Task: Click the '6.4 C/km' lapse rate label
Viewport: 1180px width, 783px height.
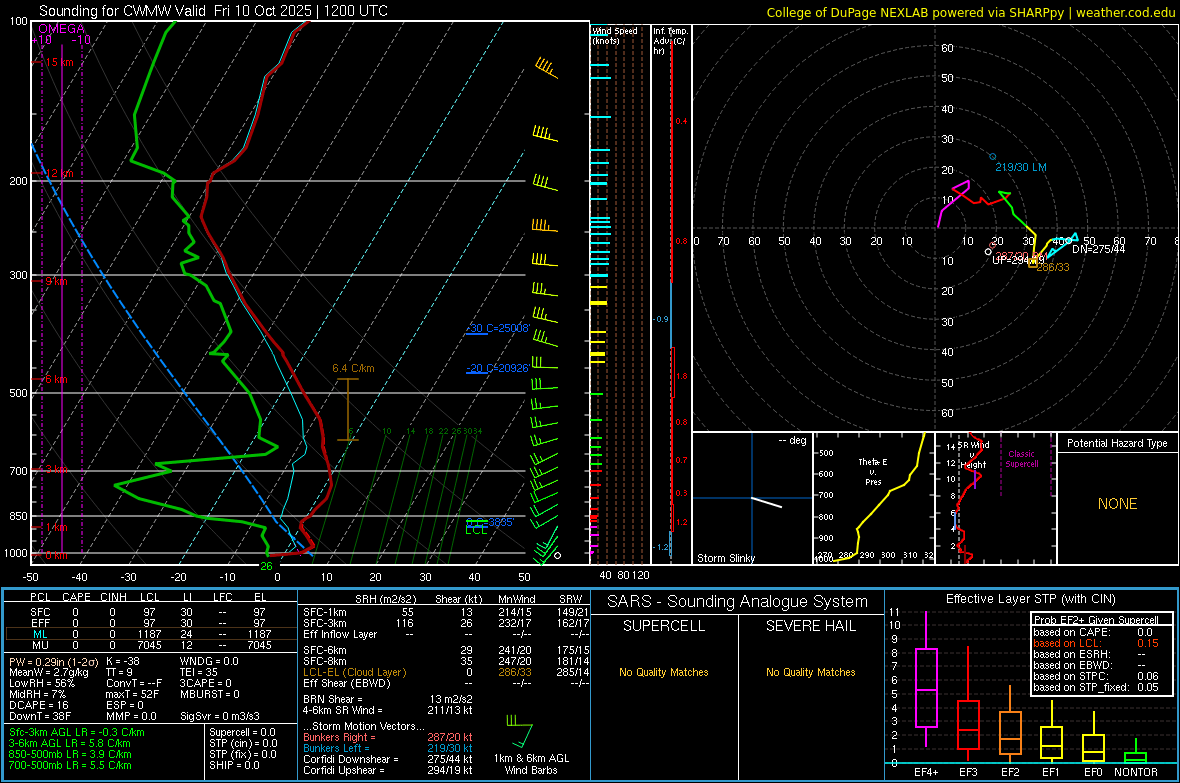Action: click(x=353, y=368)
